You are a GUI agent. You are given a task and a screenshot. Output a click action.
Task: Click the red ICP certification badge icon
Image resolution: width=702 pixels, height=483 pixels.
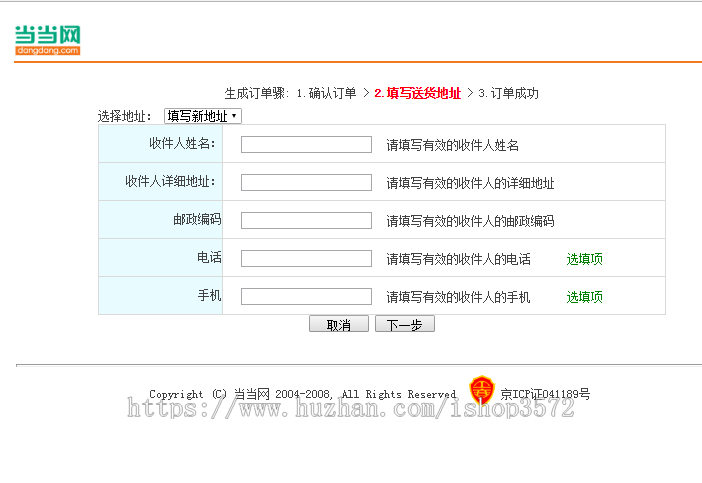click(482, 389)
